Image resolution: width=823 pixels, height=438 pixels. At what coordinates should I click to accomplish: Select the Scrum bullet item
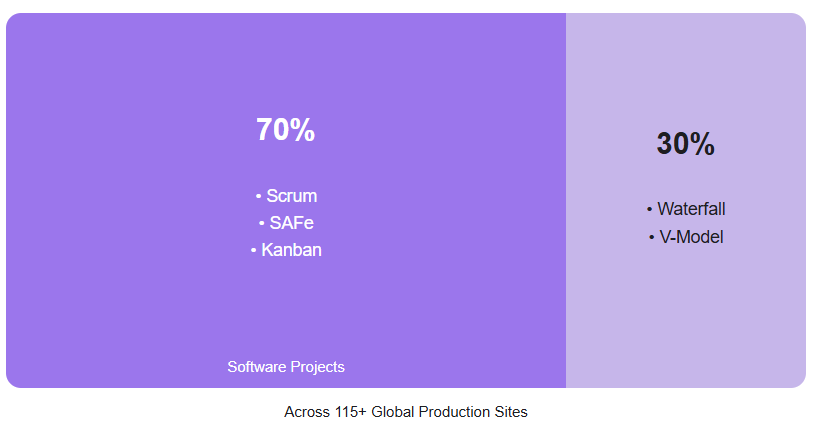pos(286,196)
